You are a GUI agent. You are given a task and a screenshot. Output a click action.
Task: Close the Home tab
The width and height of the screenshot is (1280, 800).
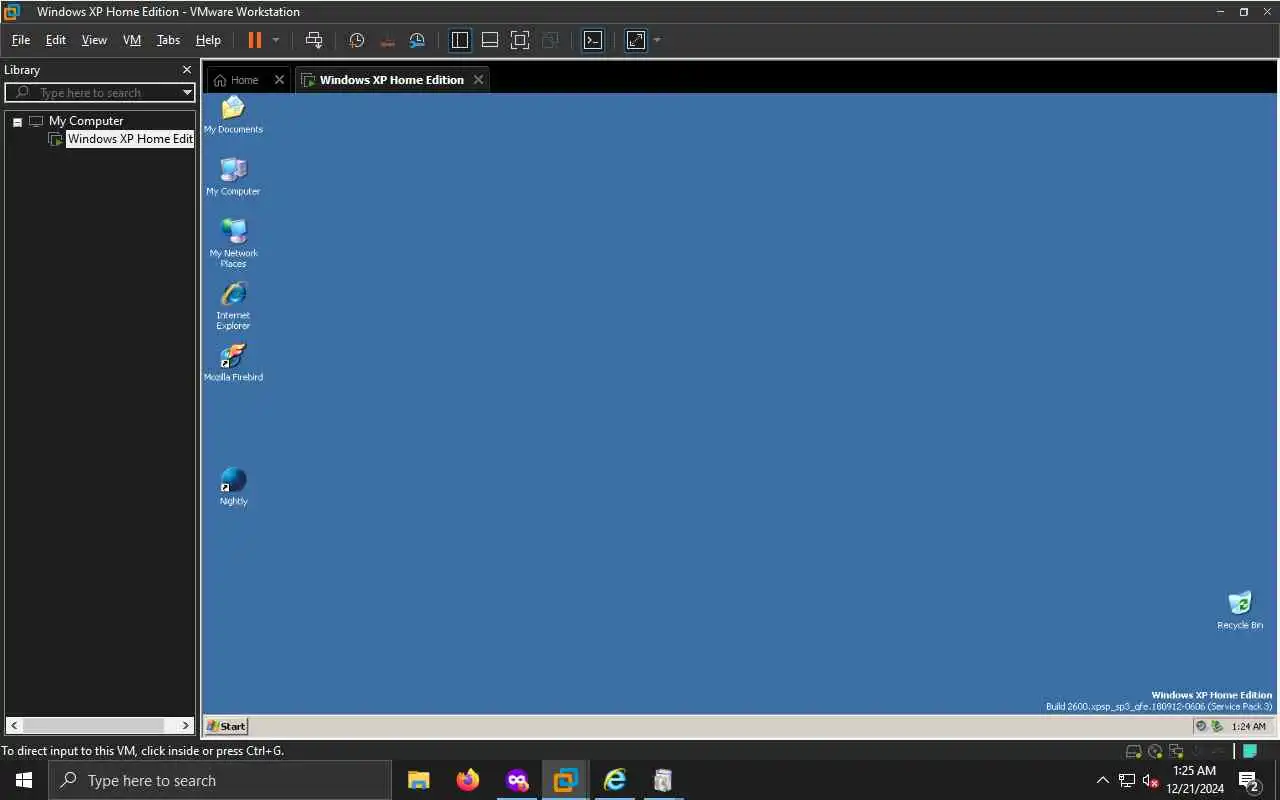tap(279, 80)
